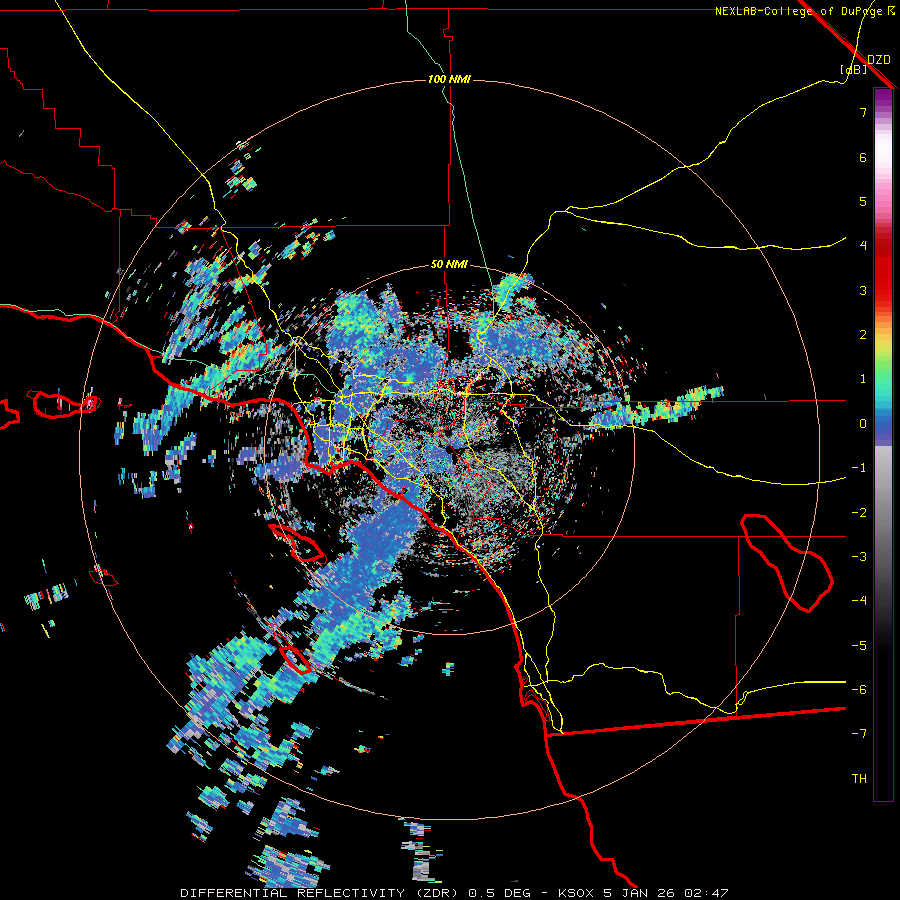
Task: Click the 0 value on the color scale
Action: 863,424
